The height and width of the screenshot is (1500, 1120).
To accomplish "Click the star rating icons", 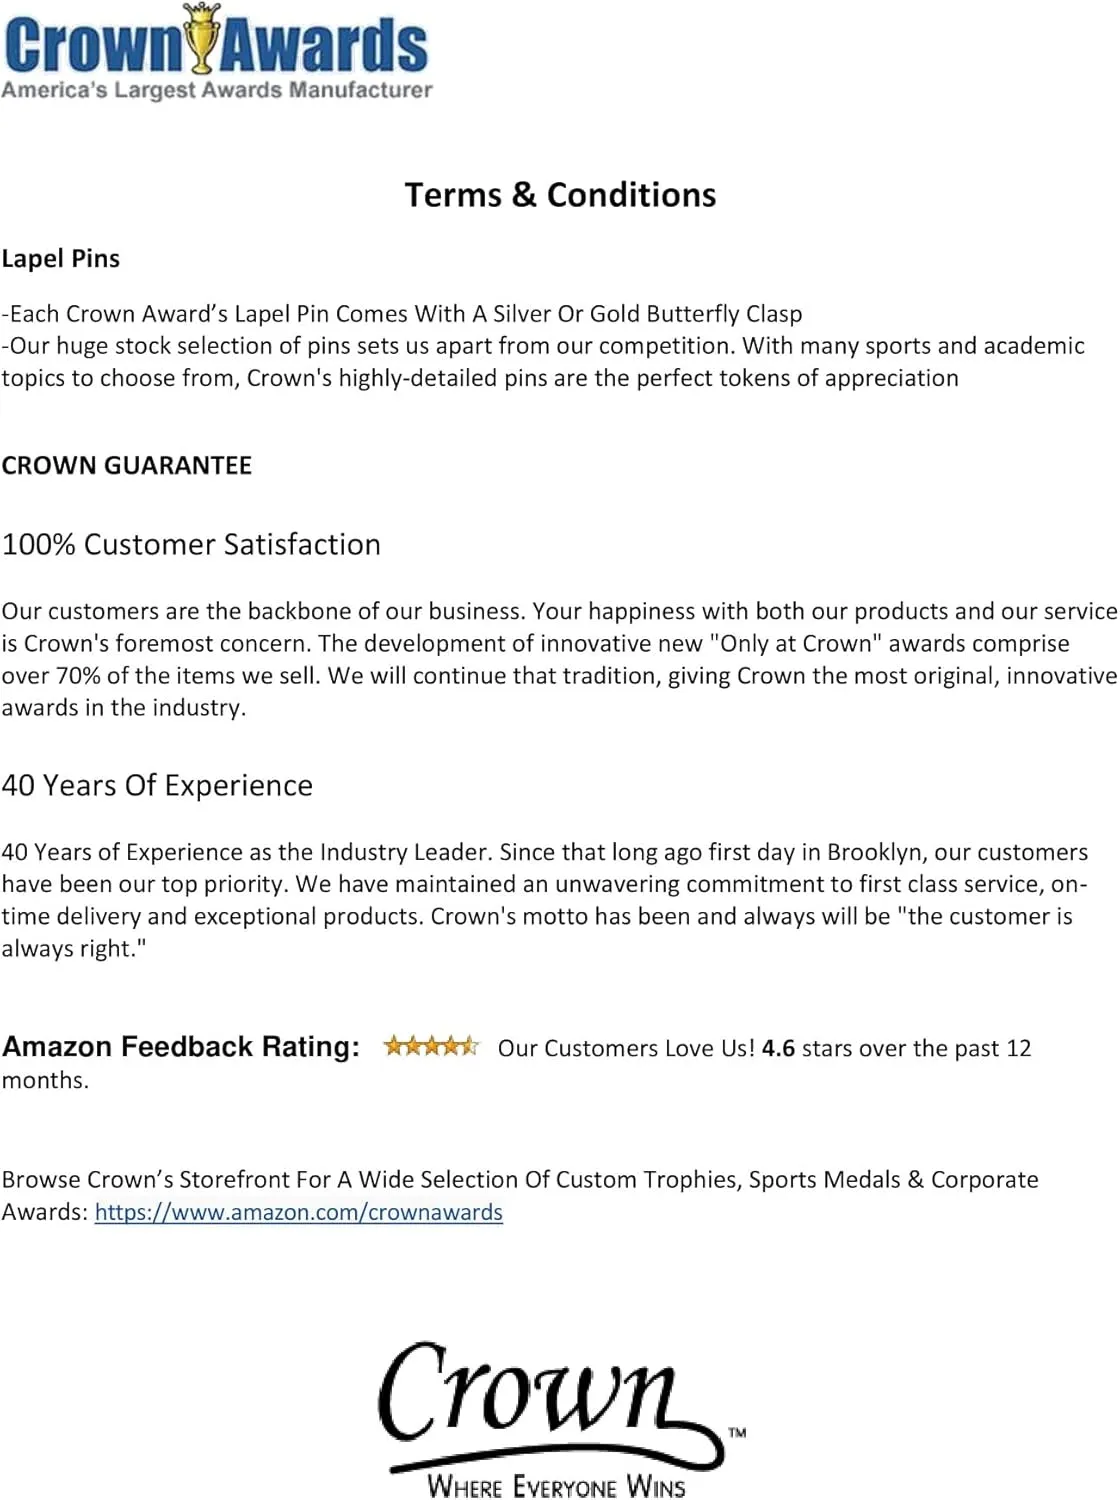I will click(x=431, y=1046).
